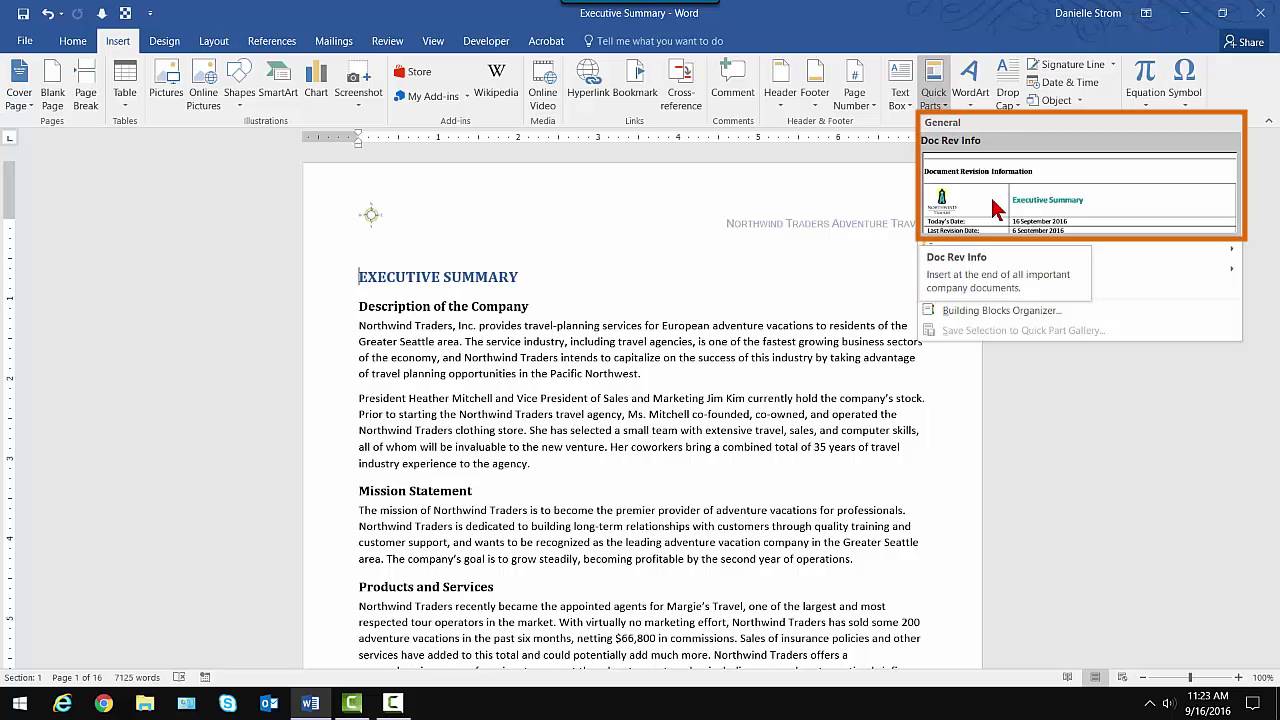Insert a Bookmark

(635, 80)
